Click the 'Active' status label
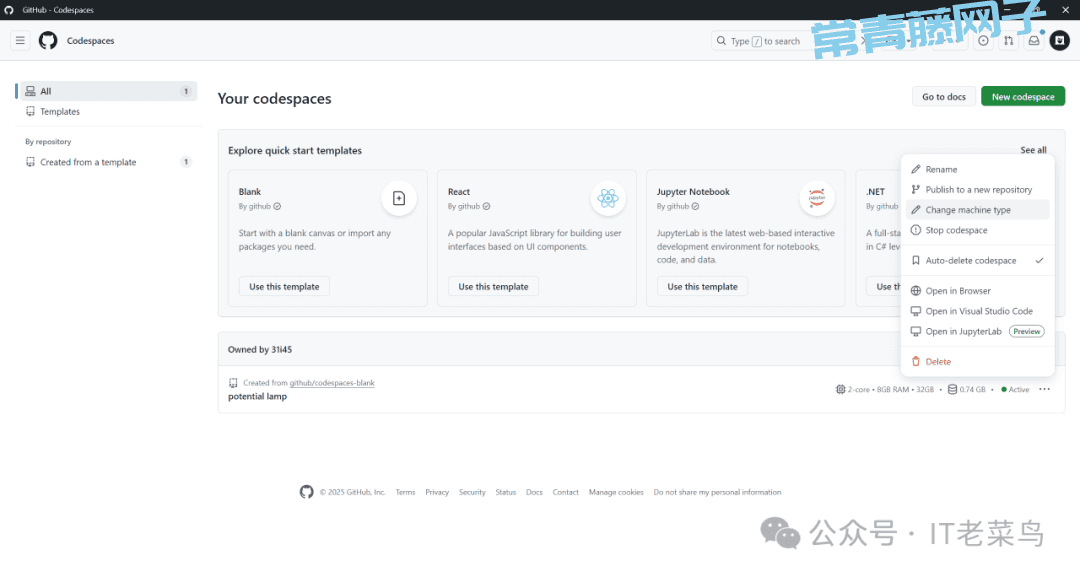This screenshot has width=1080, height=577. [1019, 390]
